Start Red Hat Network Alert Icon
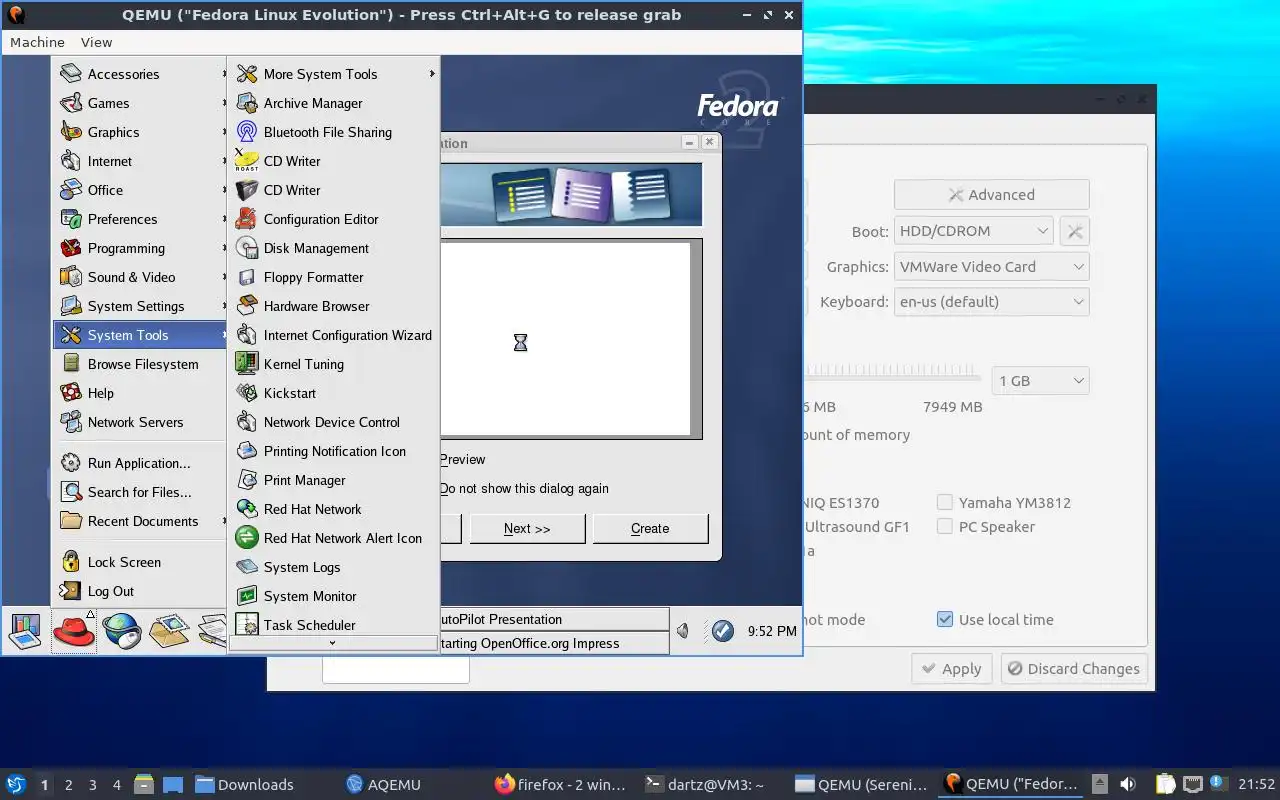The image size is (1280, 800). 333,538
